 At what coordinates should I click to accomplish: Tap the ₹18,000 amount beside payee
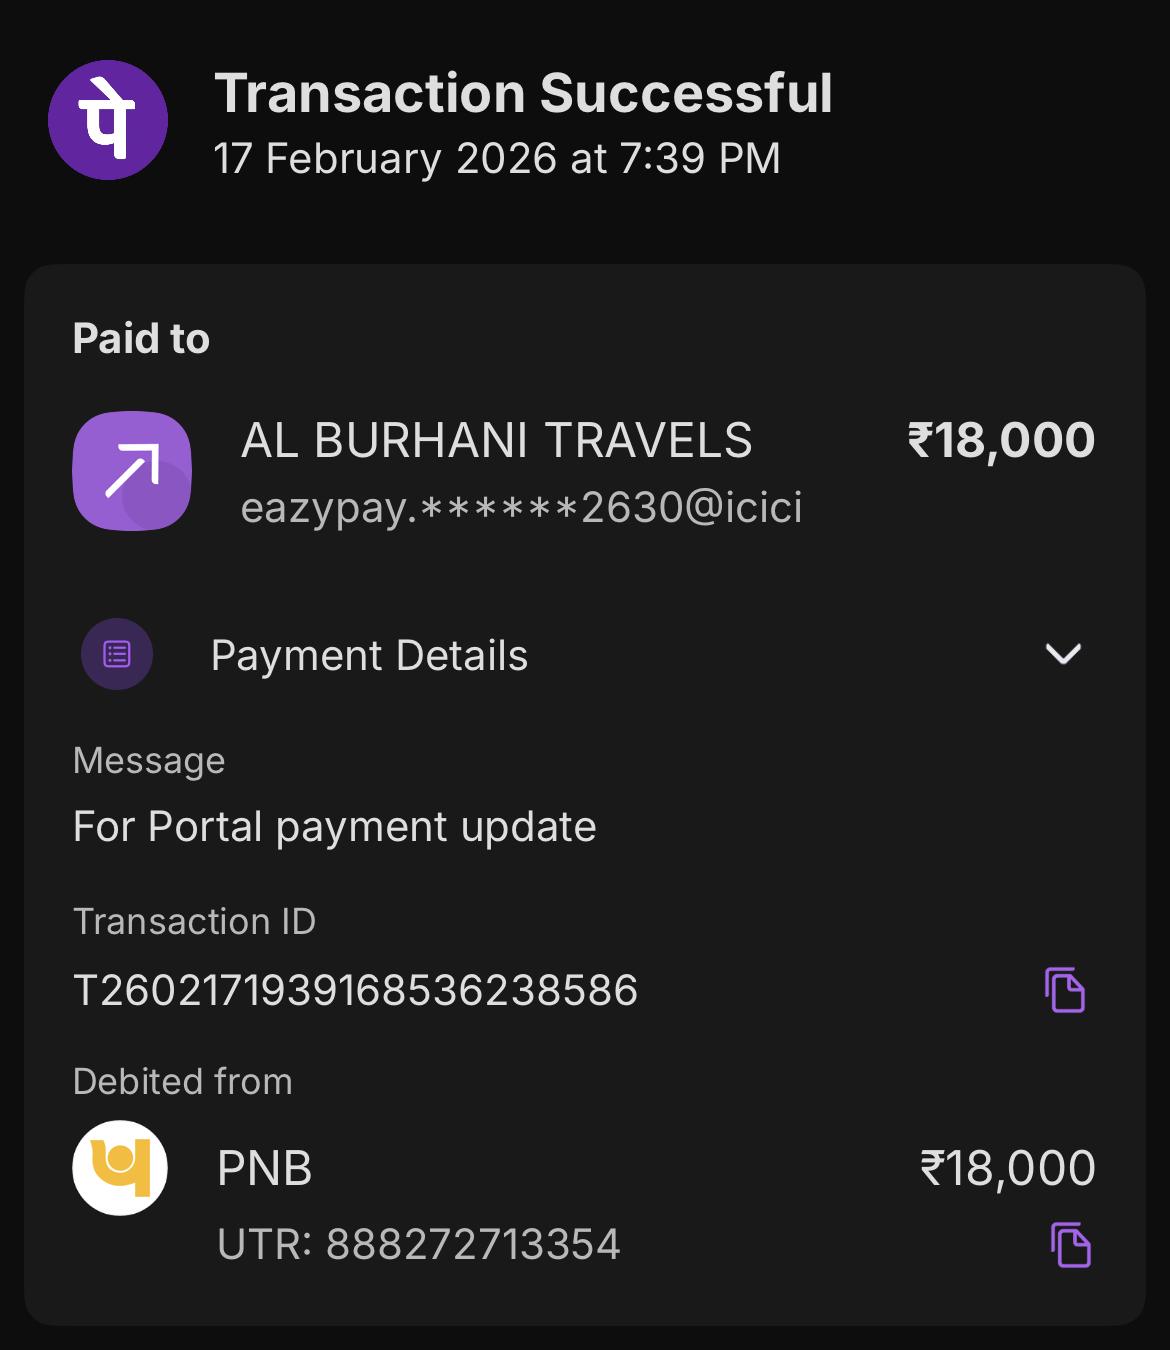(x=1001, y=441)
